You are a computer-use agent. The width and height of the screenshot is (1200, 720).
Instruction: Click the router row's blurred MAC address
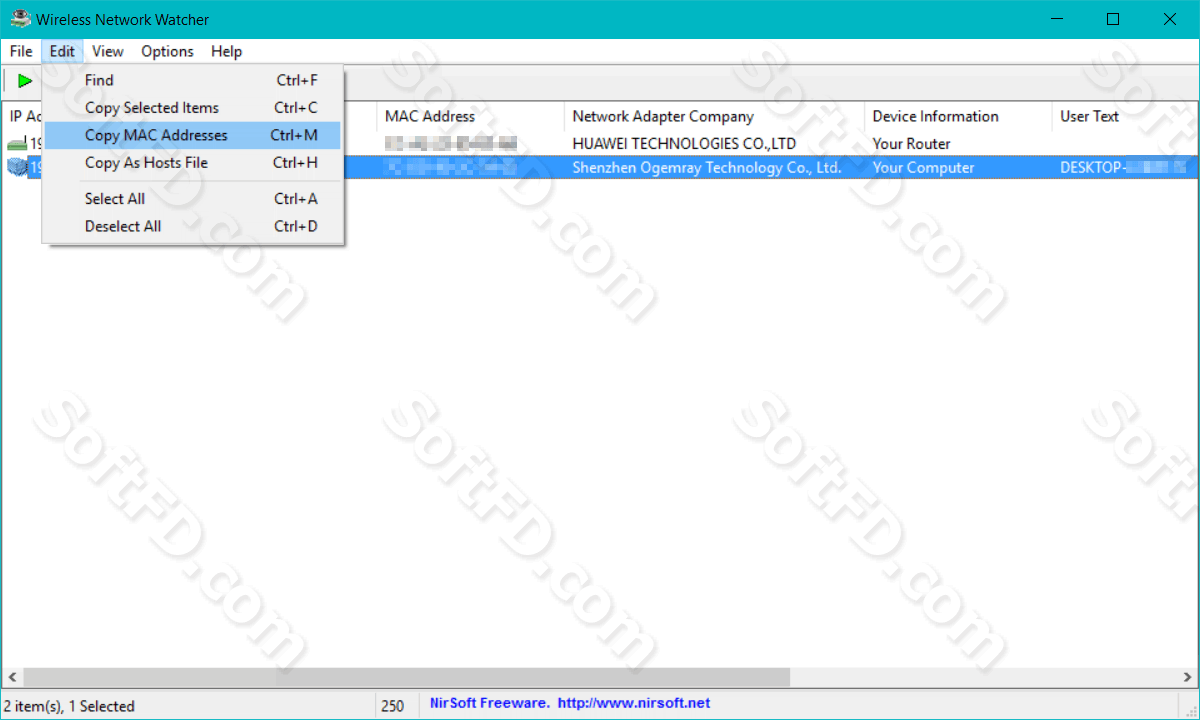(451, 144)
